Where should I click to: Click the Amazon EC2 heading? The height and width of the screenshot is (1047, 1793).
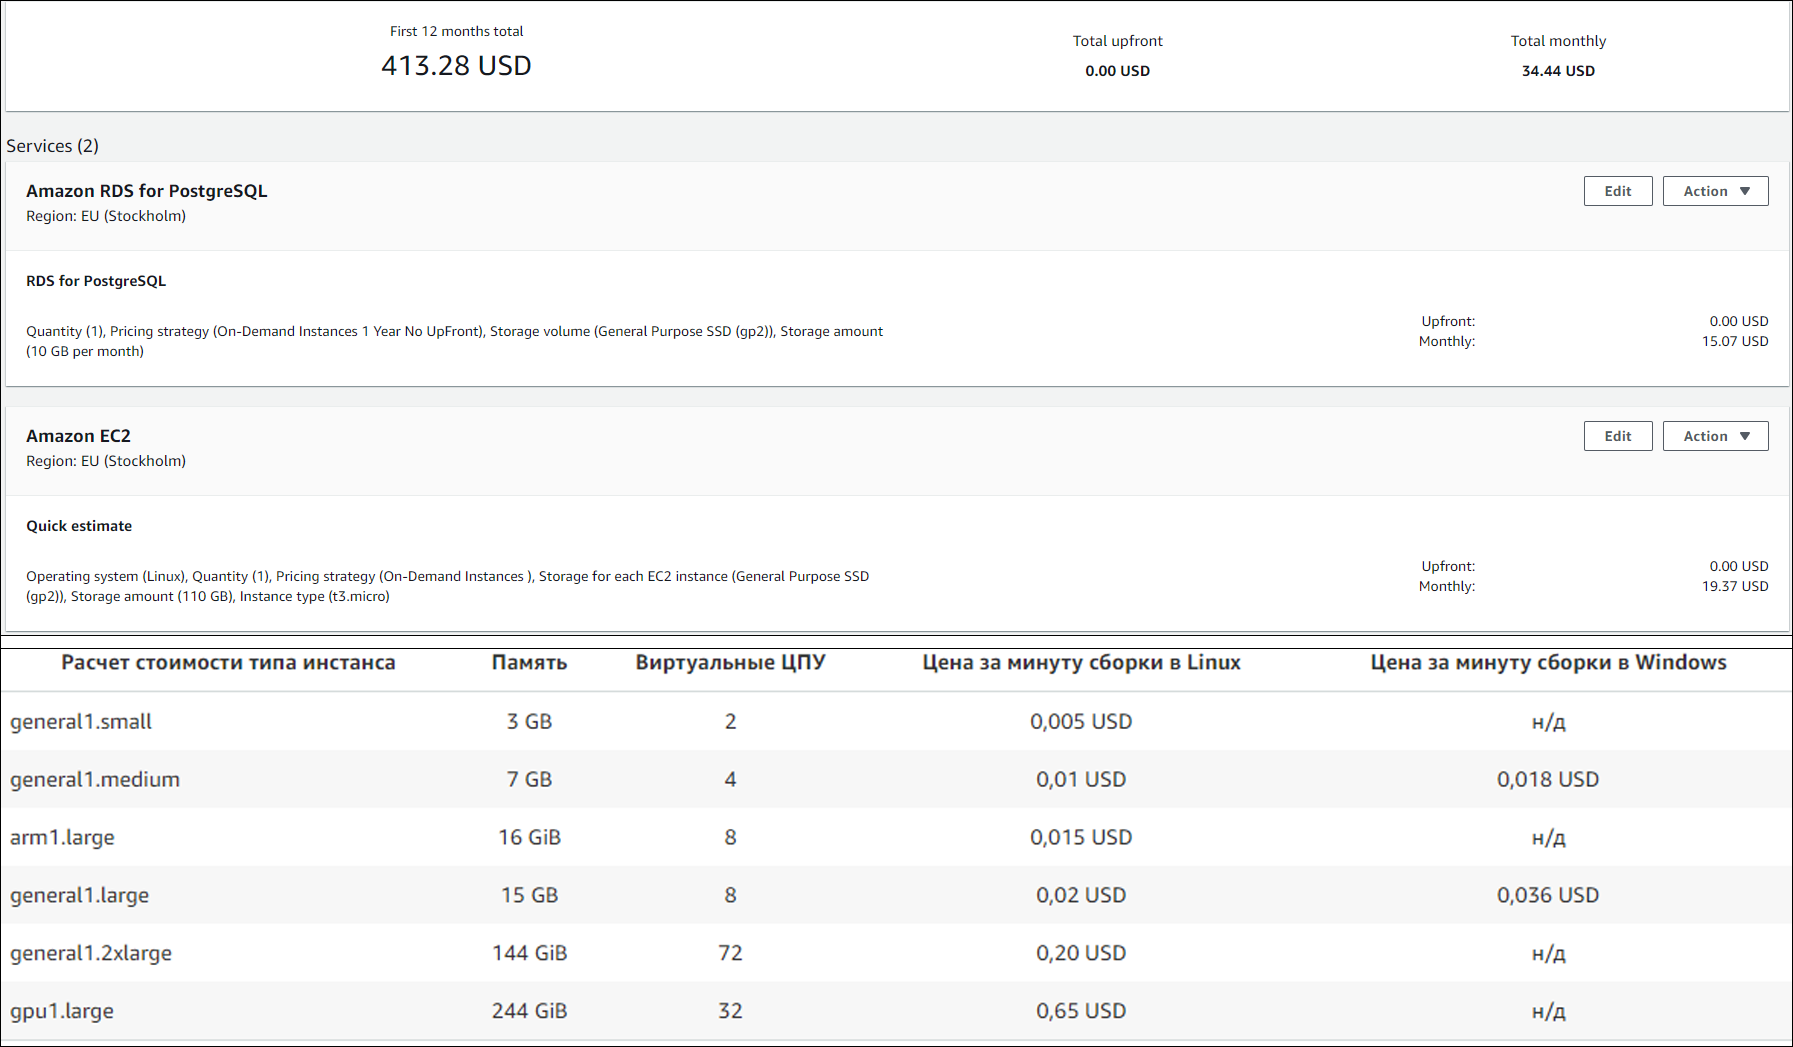coord(78,436)
